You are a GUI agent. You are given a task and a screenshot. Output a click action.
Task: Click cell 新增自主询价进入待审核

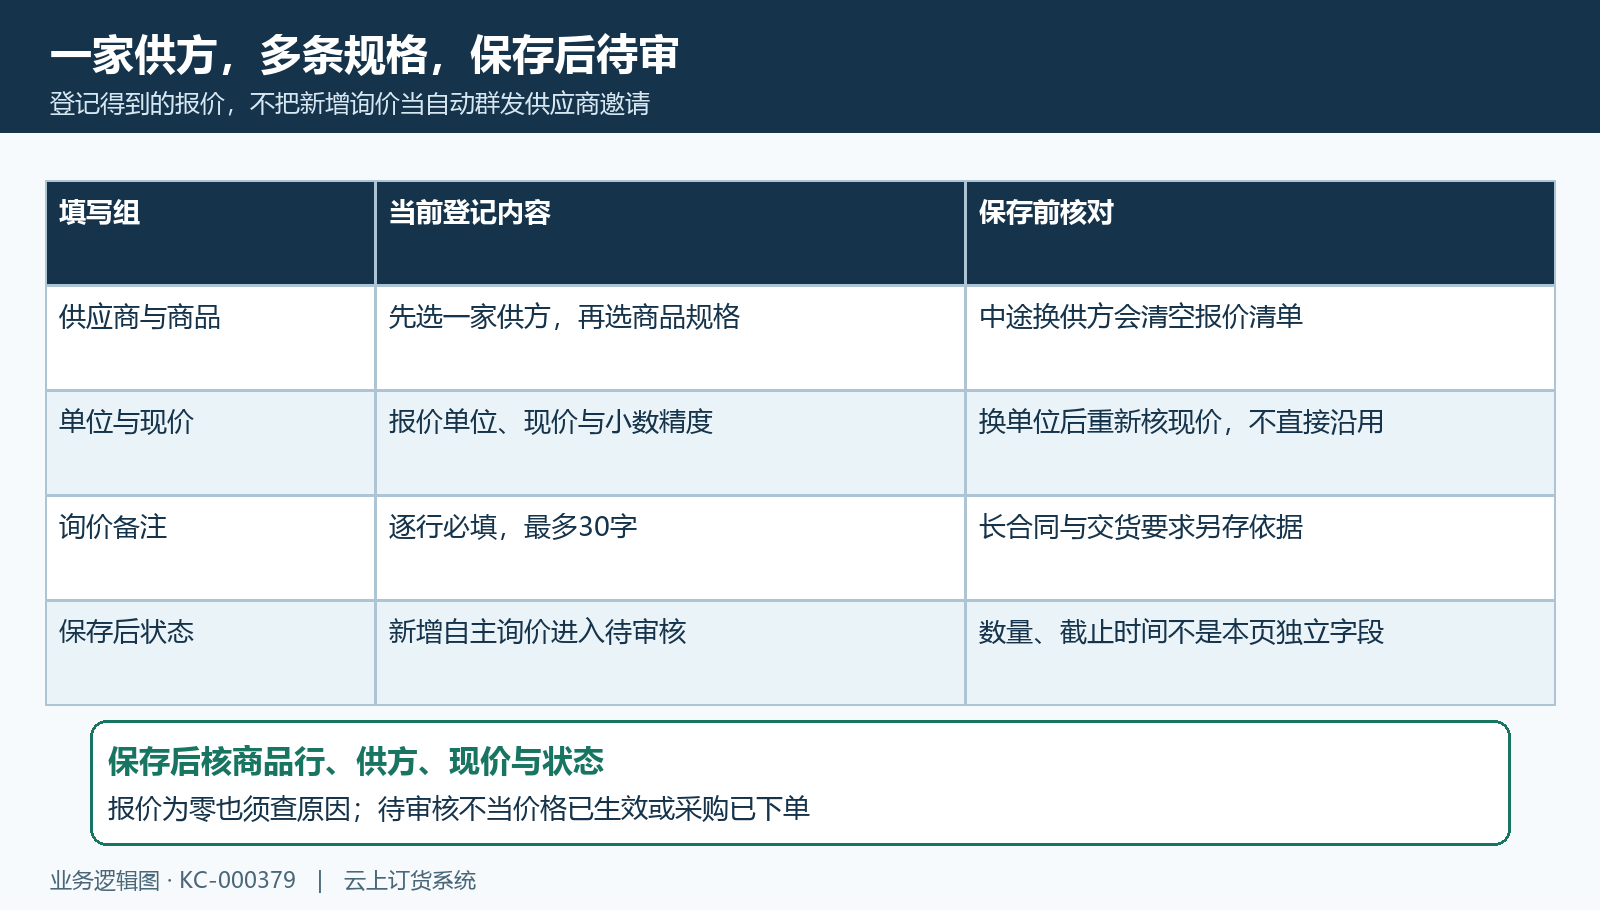pos(670,653)
